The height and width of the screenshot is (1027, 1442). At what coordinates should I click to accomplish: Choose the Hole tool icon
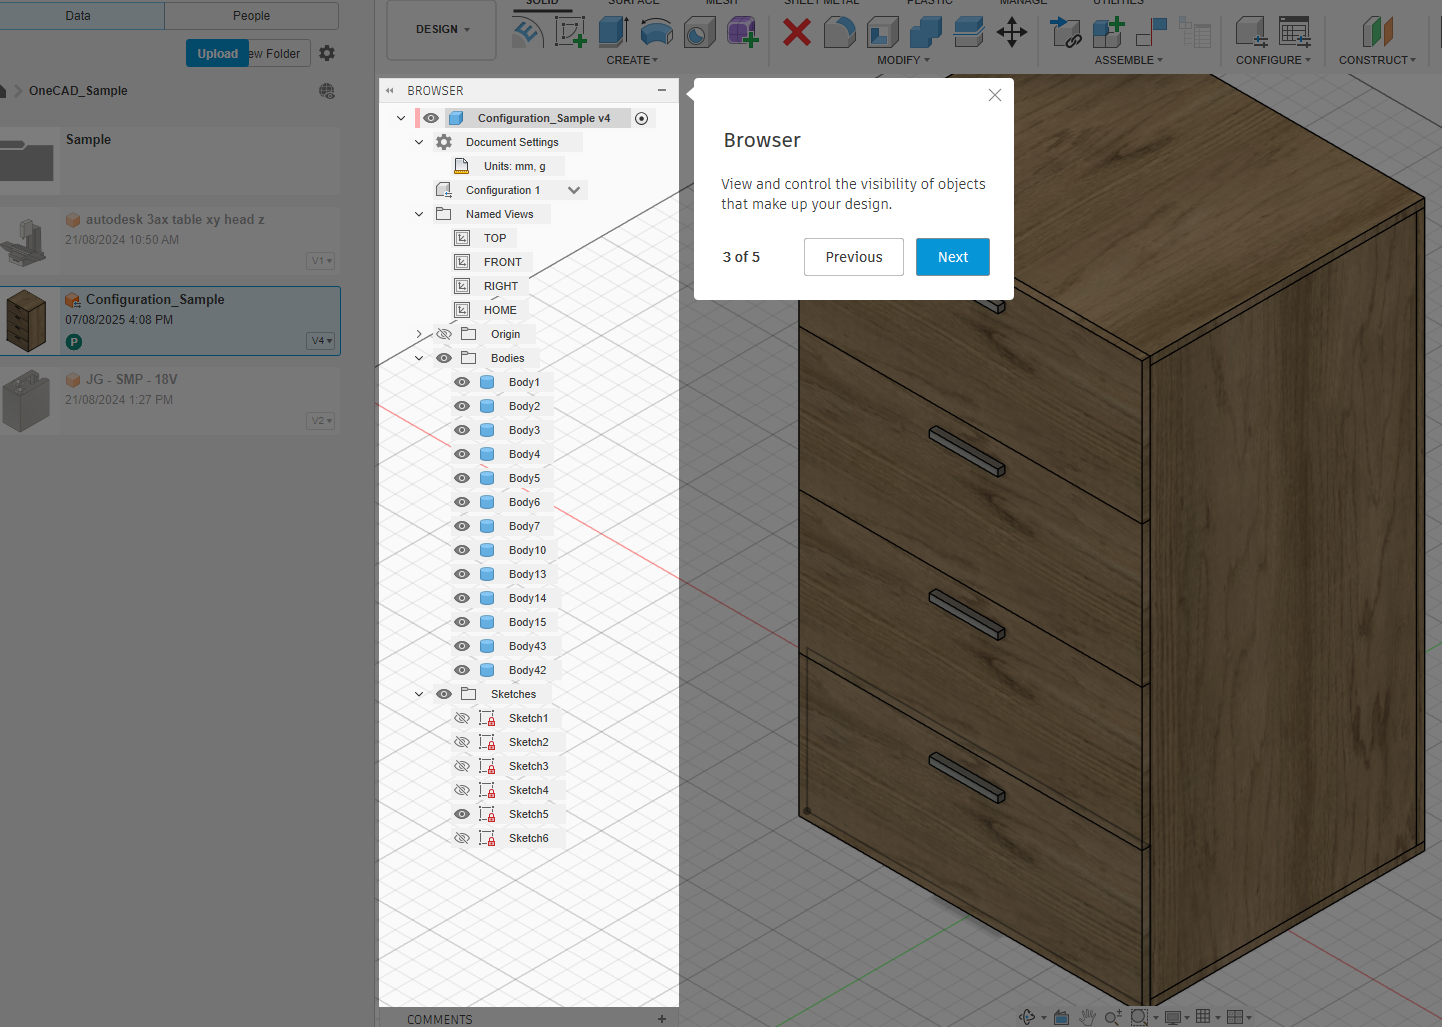tap(699, 32)
